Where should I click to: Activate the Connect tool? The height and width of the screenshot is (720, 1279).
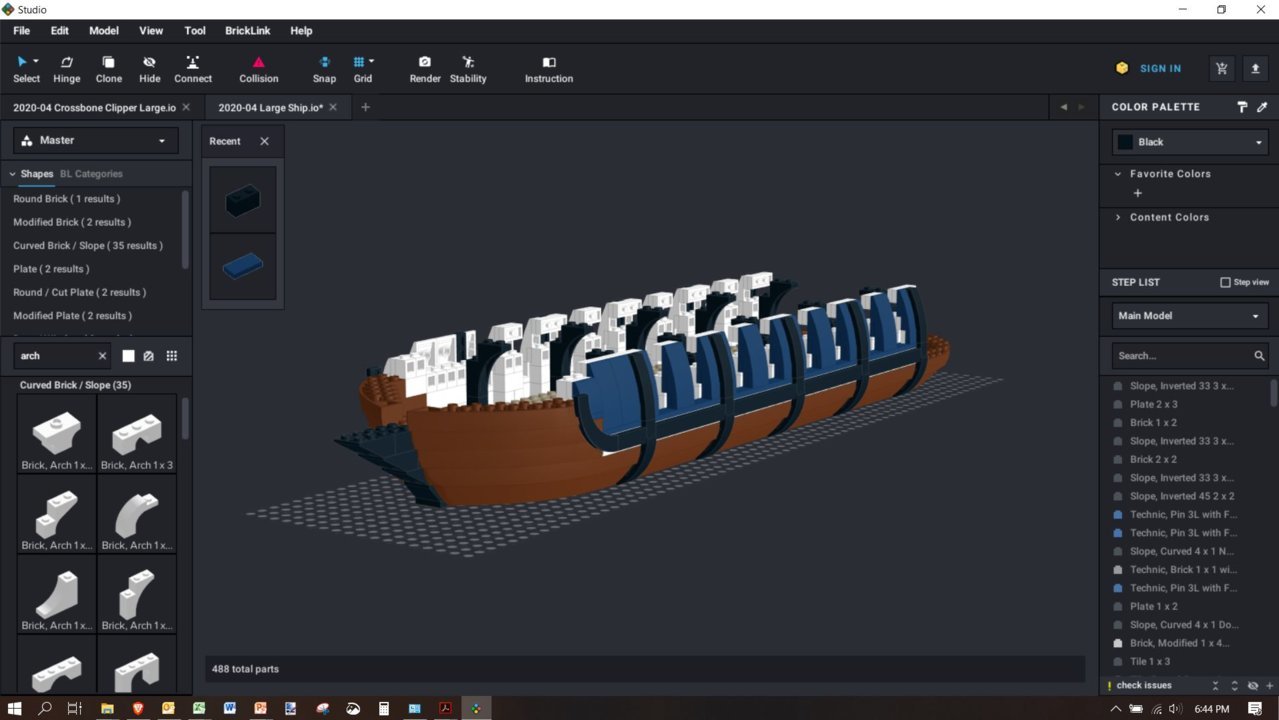click(193, 69)
